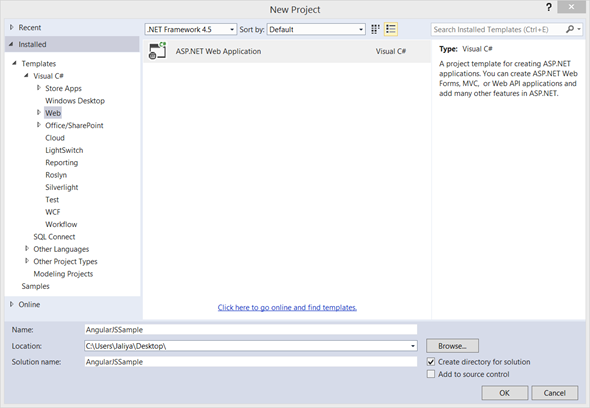This screenshot has height=408, width=590.
Task: Select the Workflow category
Action: [x=61, y=224]
